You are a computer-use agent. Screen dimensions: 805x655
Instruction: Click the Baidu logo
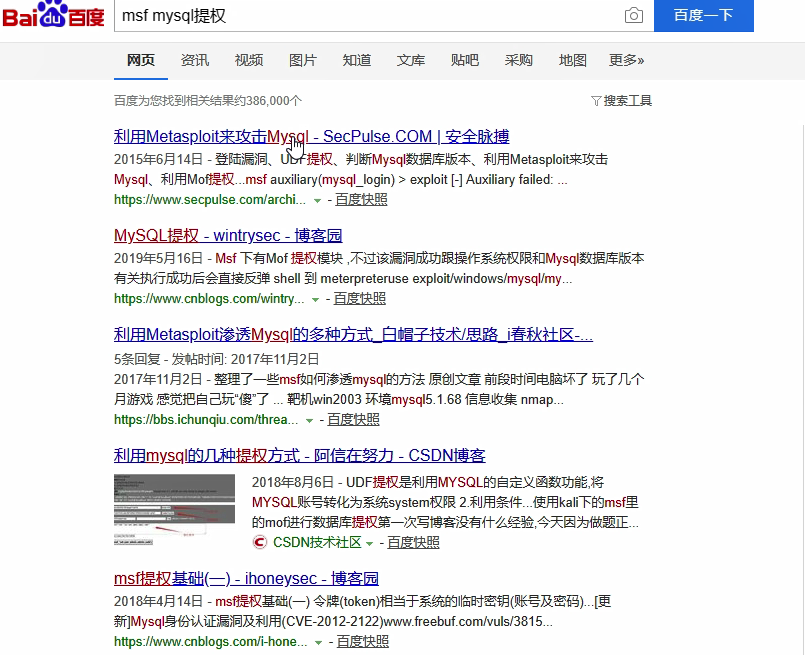[53, 14]
